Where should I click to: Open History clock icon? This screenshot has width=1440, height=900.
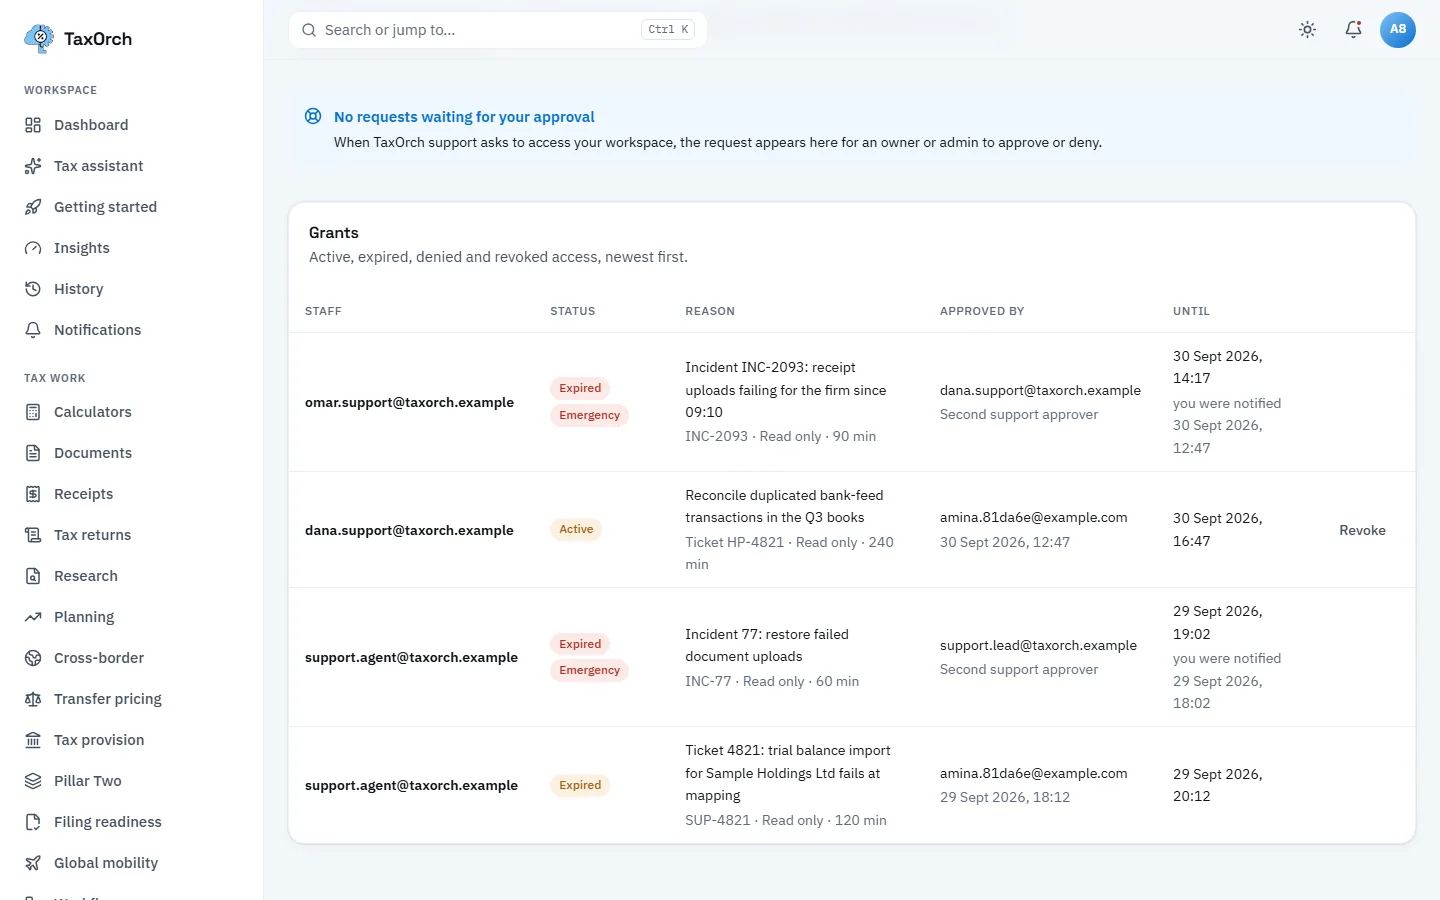[x=33, y=289]
